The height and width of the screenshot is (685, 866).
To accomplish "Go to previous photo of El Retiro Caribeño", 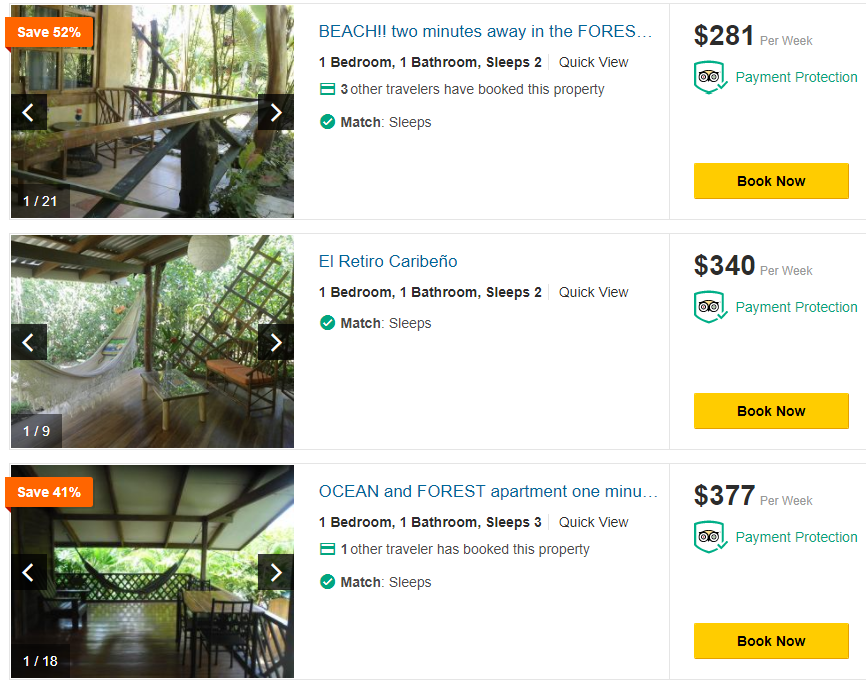I will (28, 342).
